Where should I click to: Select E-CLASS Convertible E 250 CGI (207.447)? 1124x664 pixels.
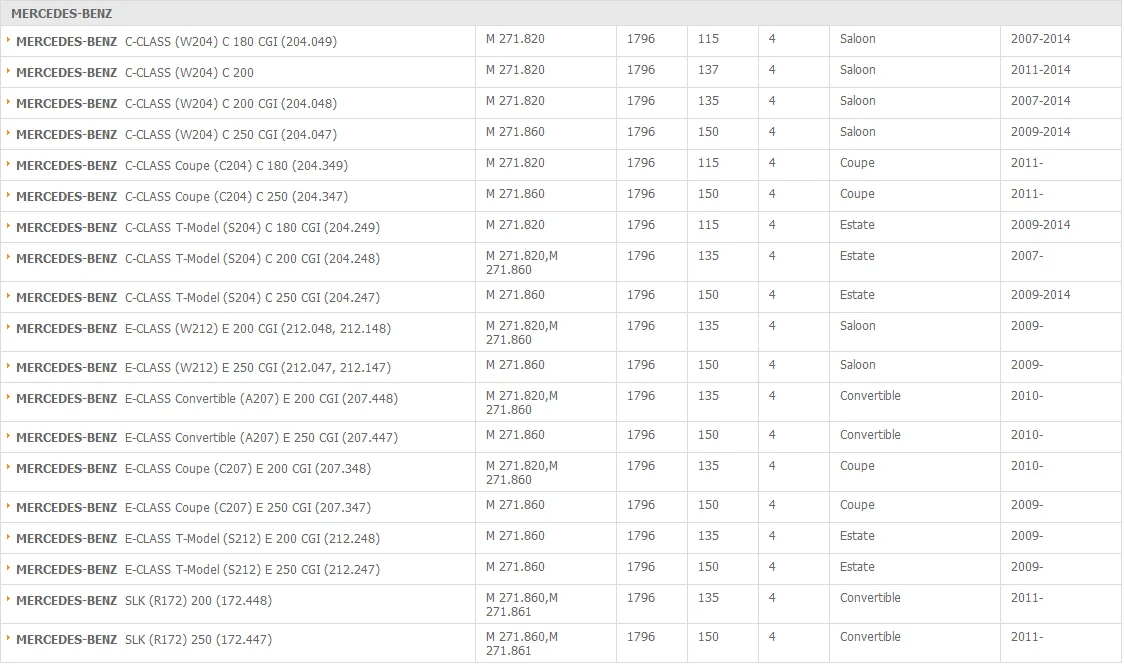point(207,437)
